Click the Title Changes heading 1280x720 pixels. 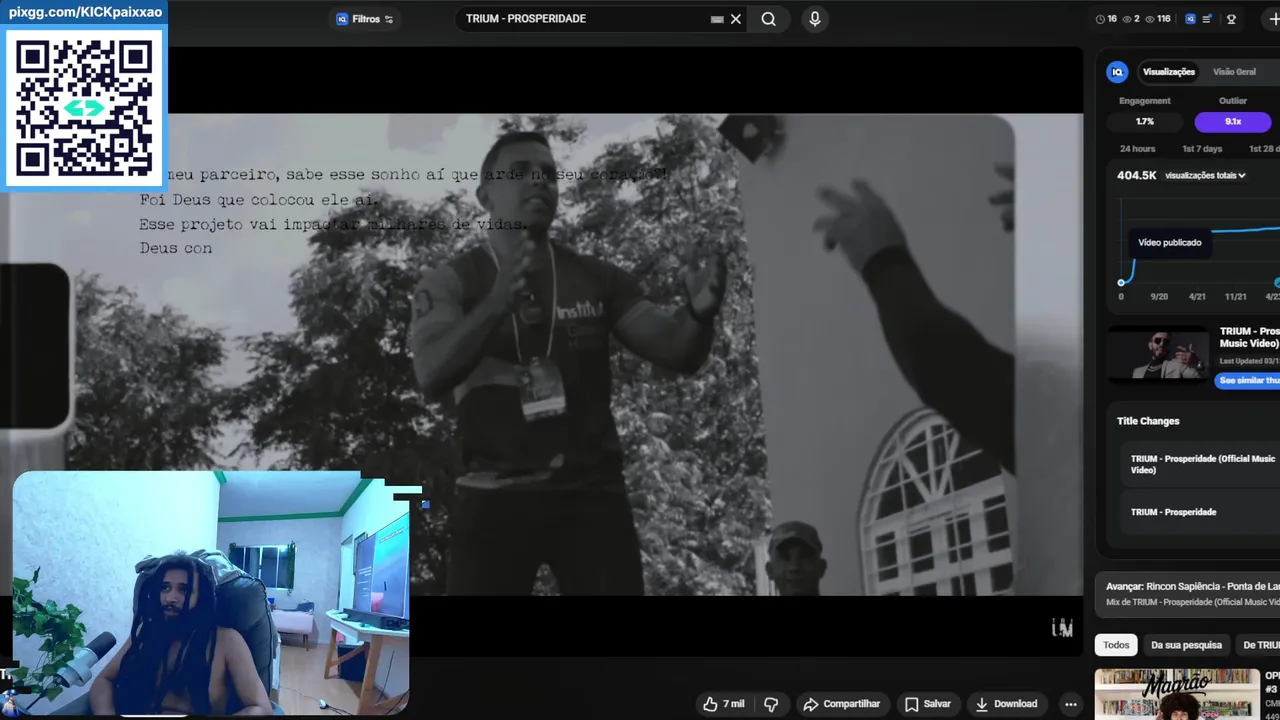1148,421
